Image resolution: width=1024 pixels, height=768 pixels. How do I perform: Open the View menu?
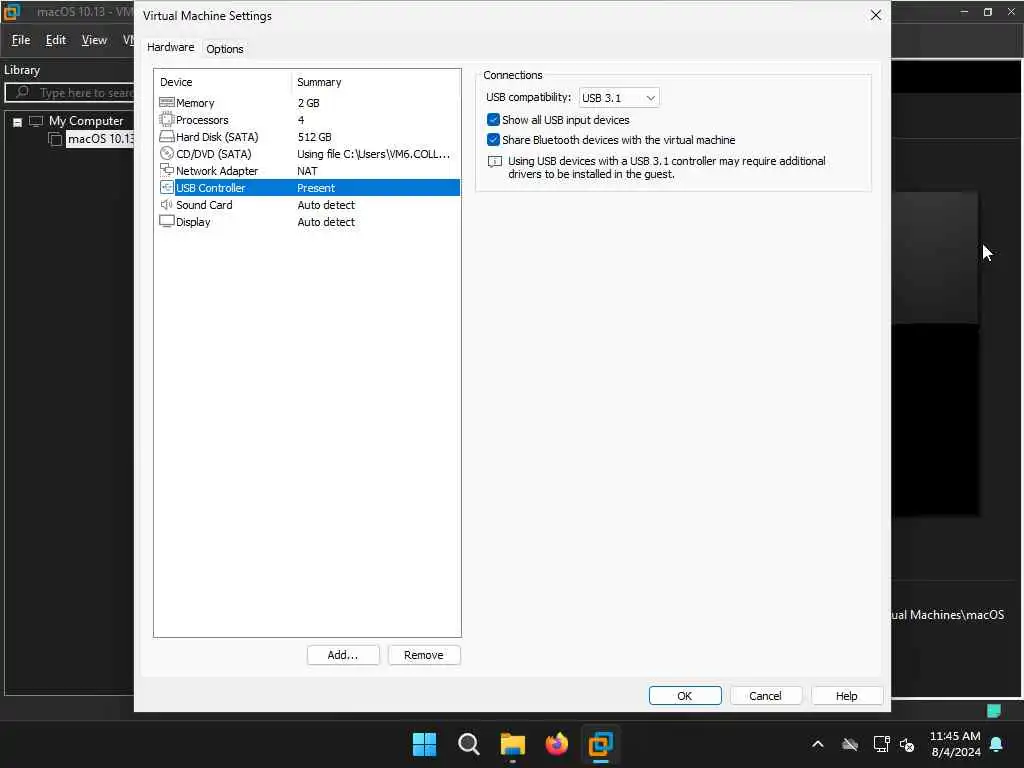[94, 40]
